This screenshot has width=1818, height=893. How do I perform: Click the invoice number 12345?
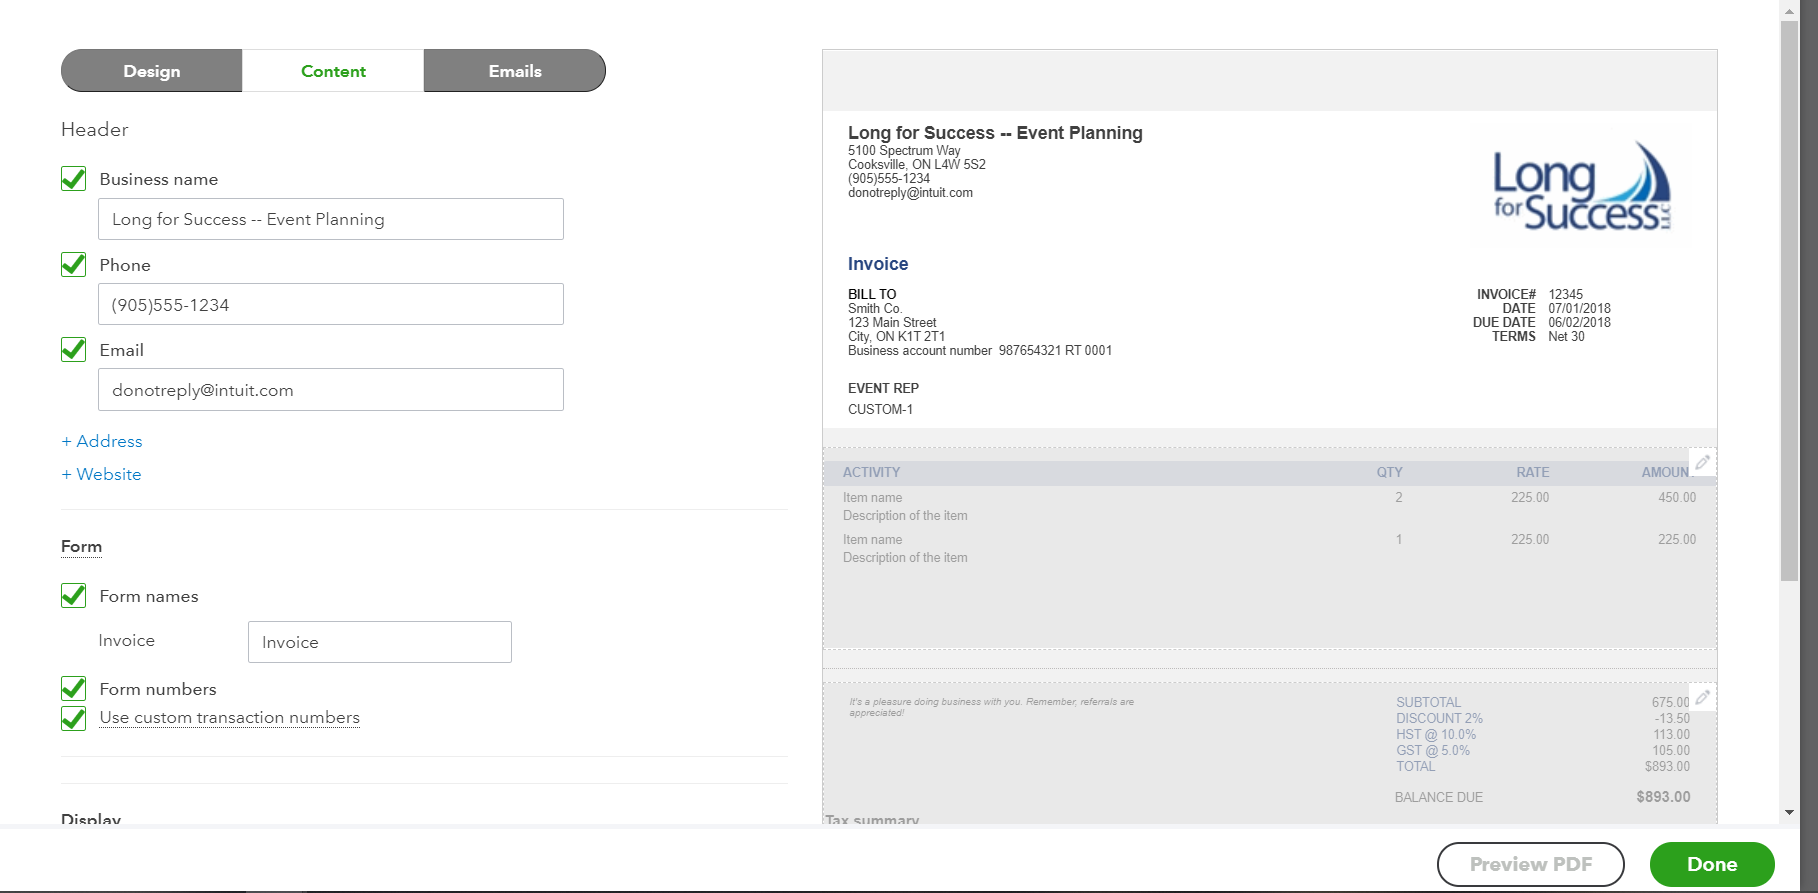point(1565,294)
